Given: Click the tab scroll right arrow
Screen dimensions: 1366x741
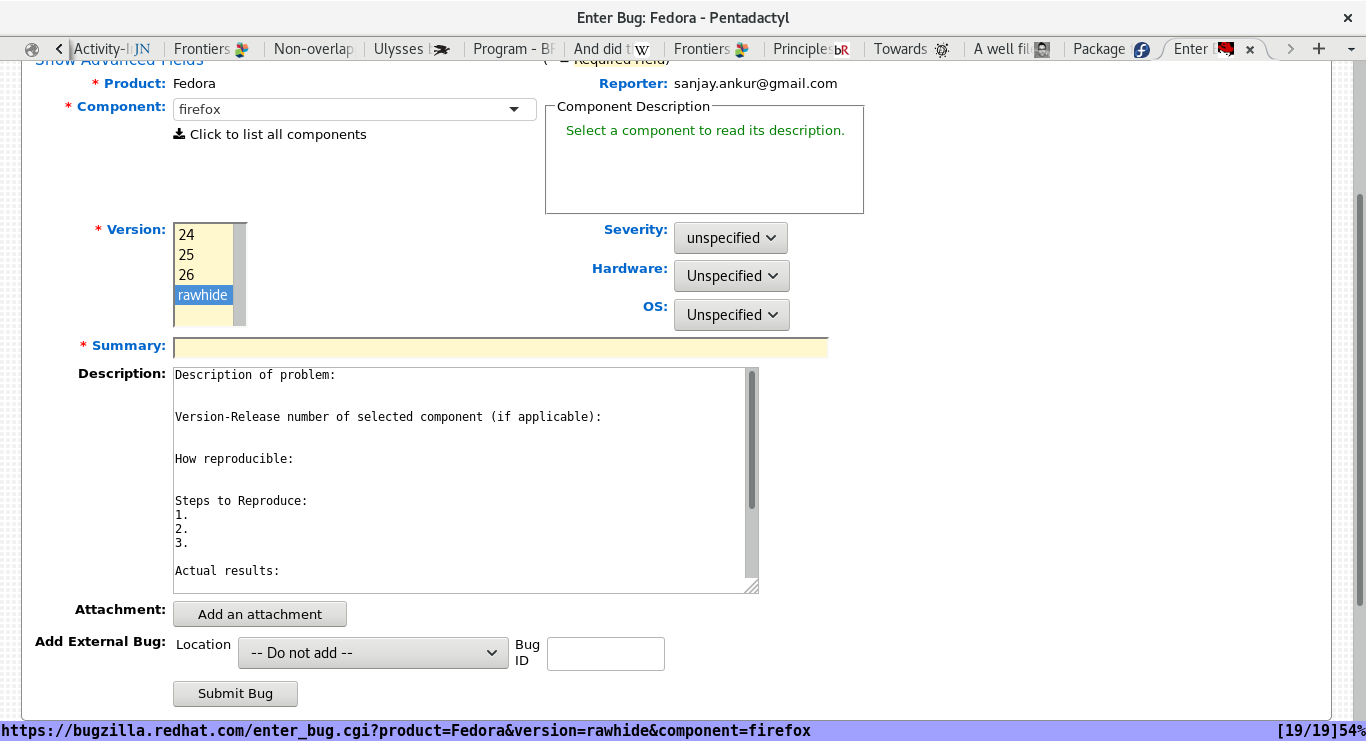Looking at the screenshot, I should pyautogui.click(x=1291, y=49).
